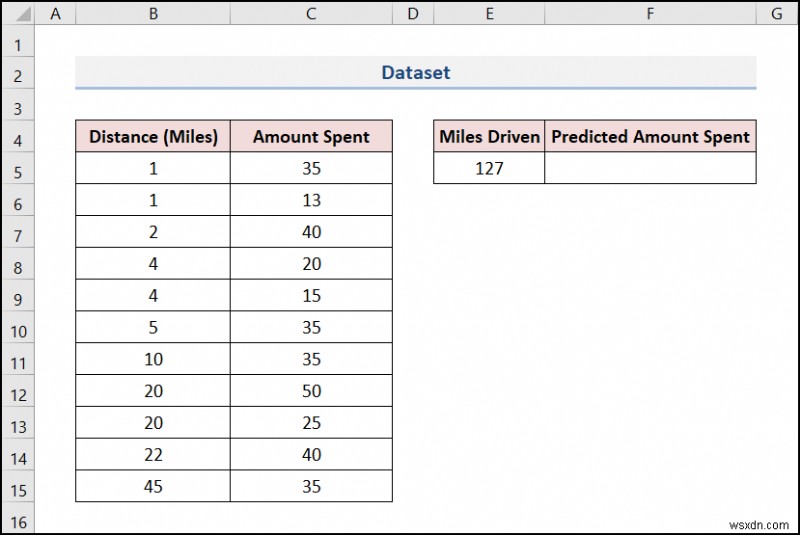Select Distance cell in row 5
Image resolution: width=800 pixels, height=535 pixels.
pyautogui.click(x=153, y=168)
